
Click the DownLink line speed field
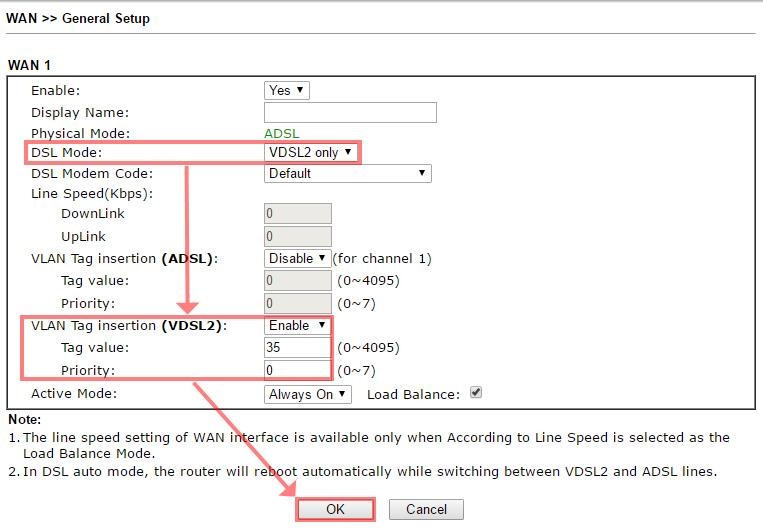[x=297, y=213]
